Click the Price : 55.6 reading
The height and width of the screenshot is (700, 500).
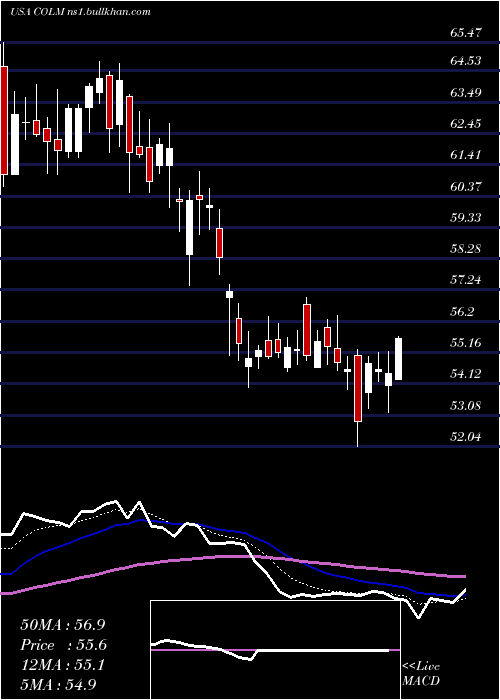point(63,645)
